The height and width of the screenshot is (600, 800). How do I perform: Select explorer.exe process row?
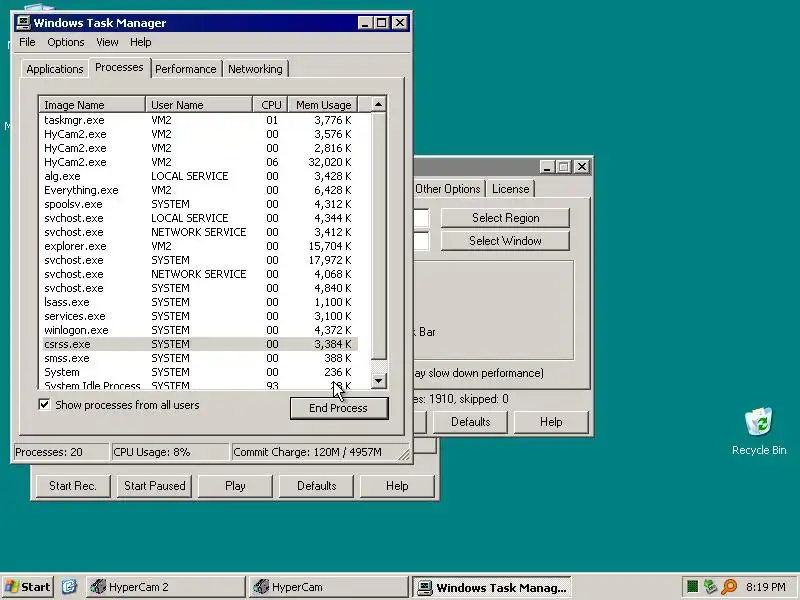pos(199,246)
